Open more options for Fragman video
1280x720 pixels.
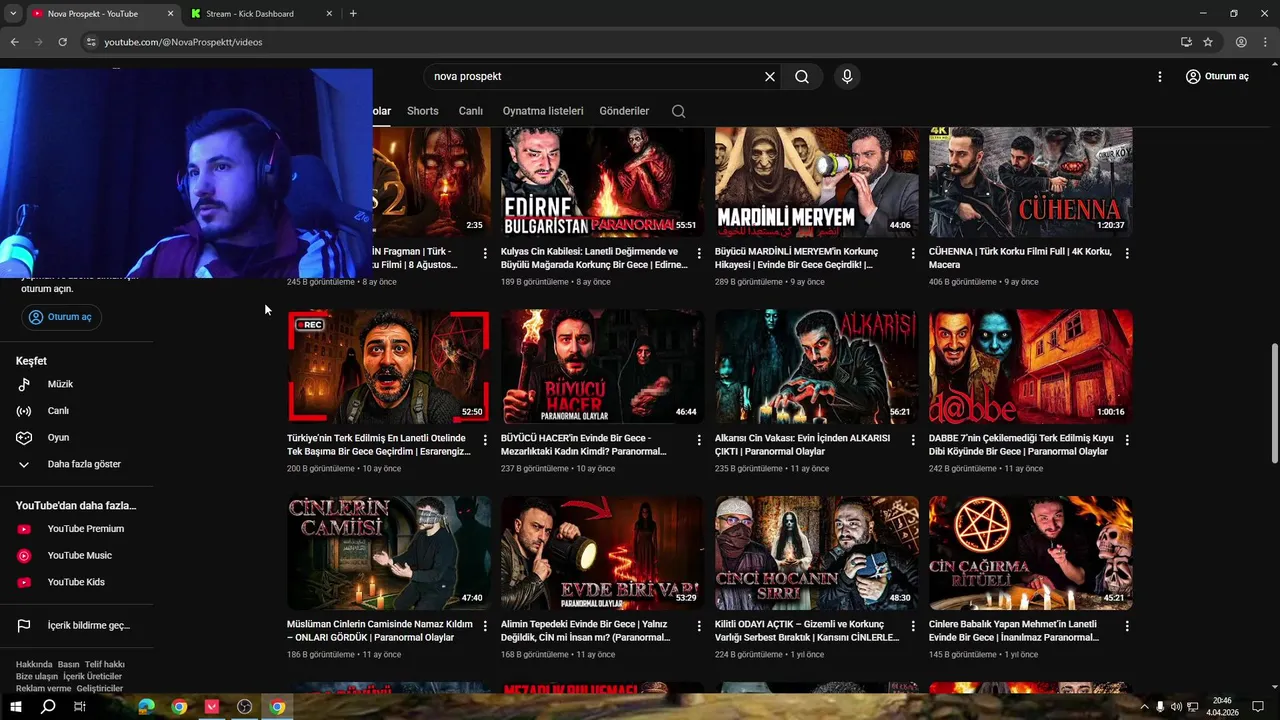485,254
